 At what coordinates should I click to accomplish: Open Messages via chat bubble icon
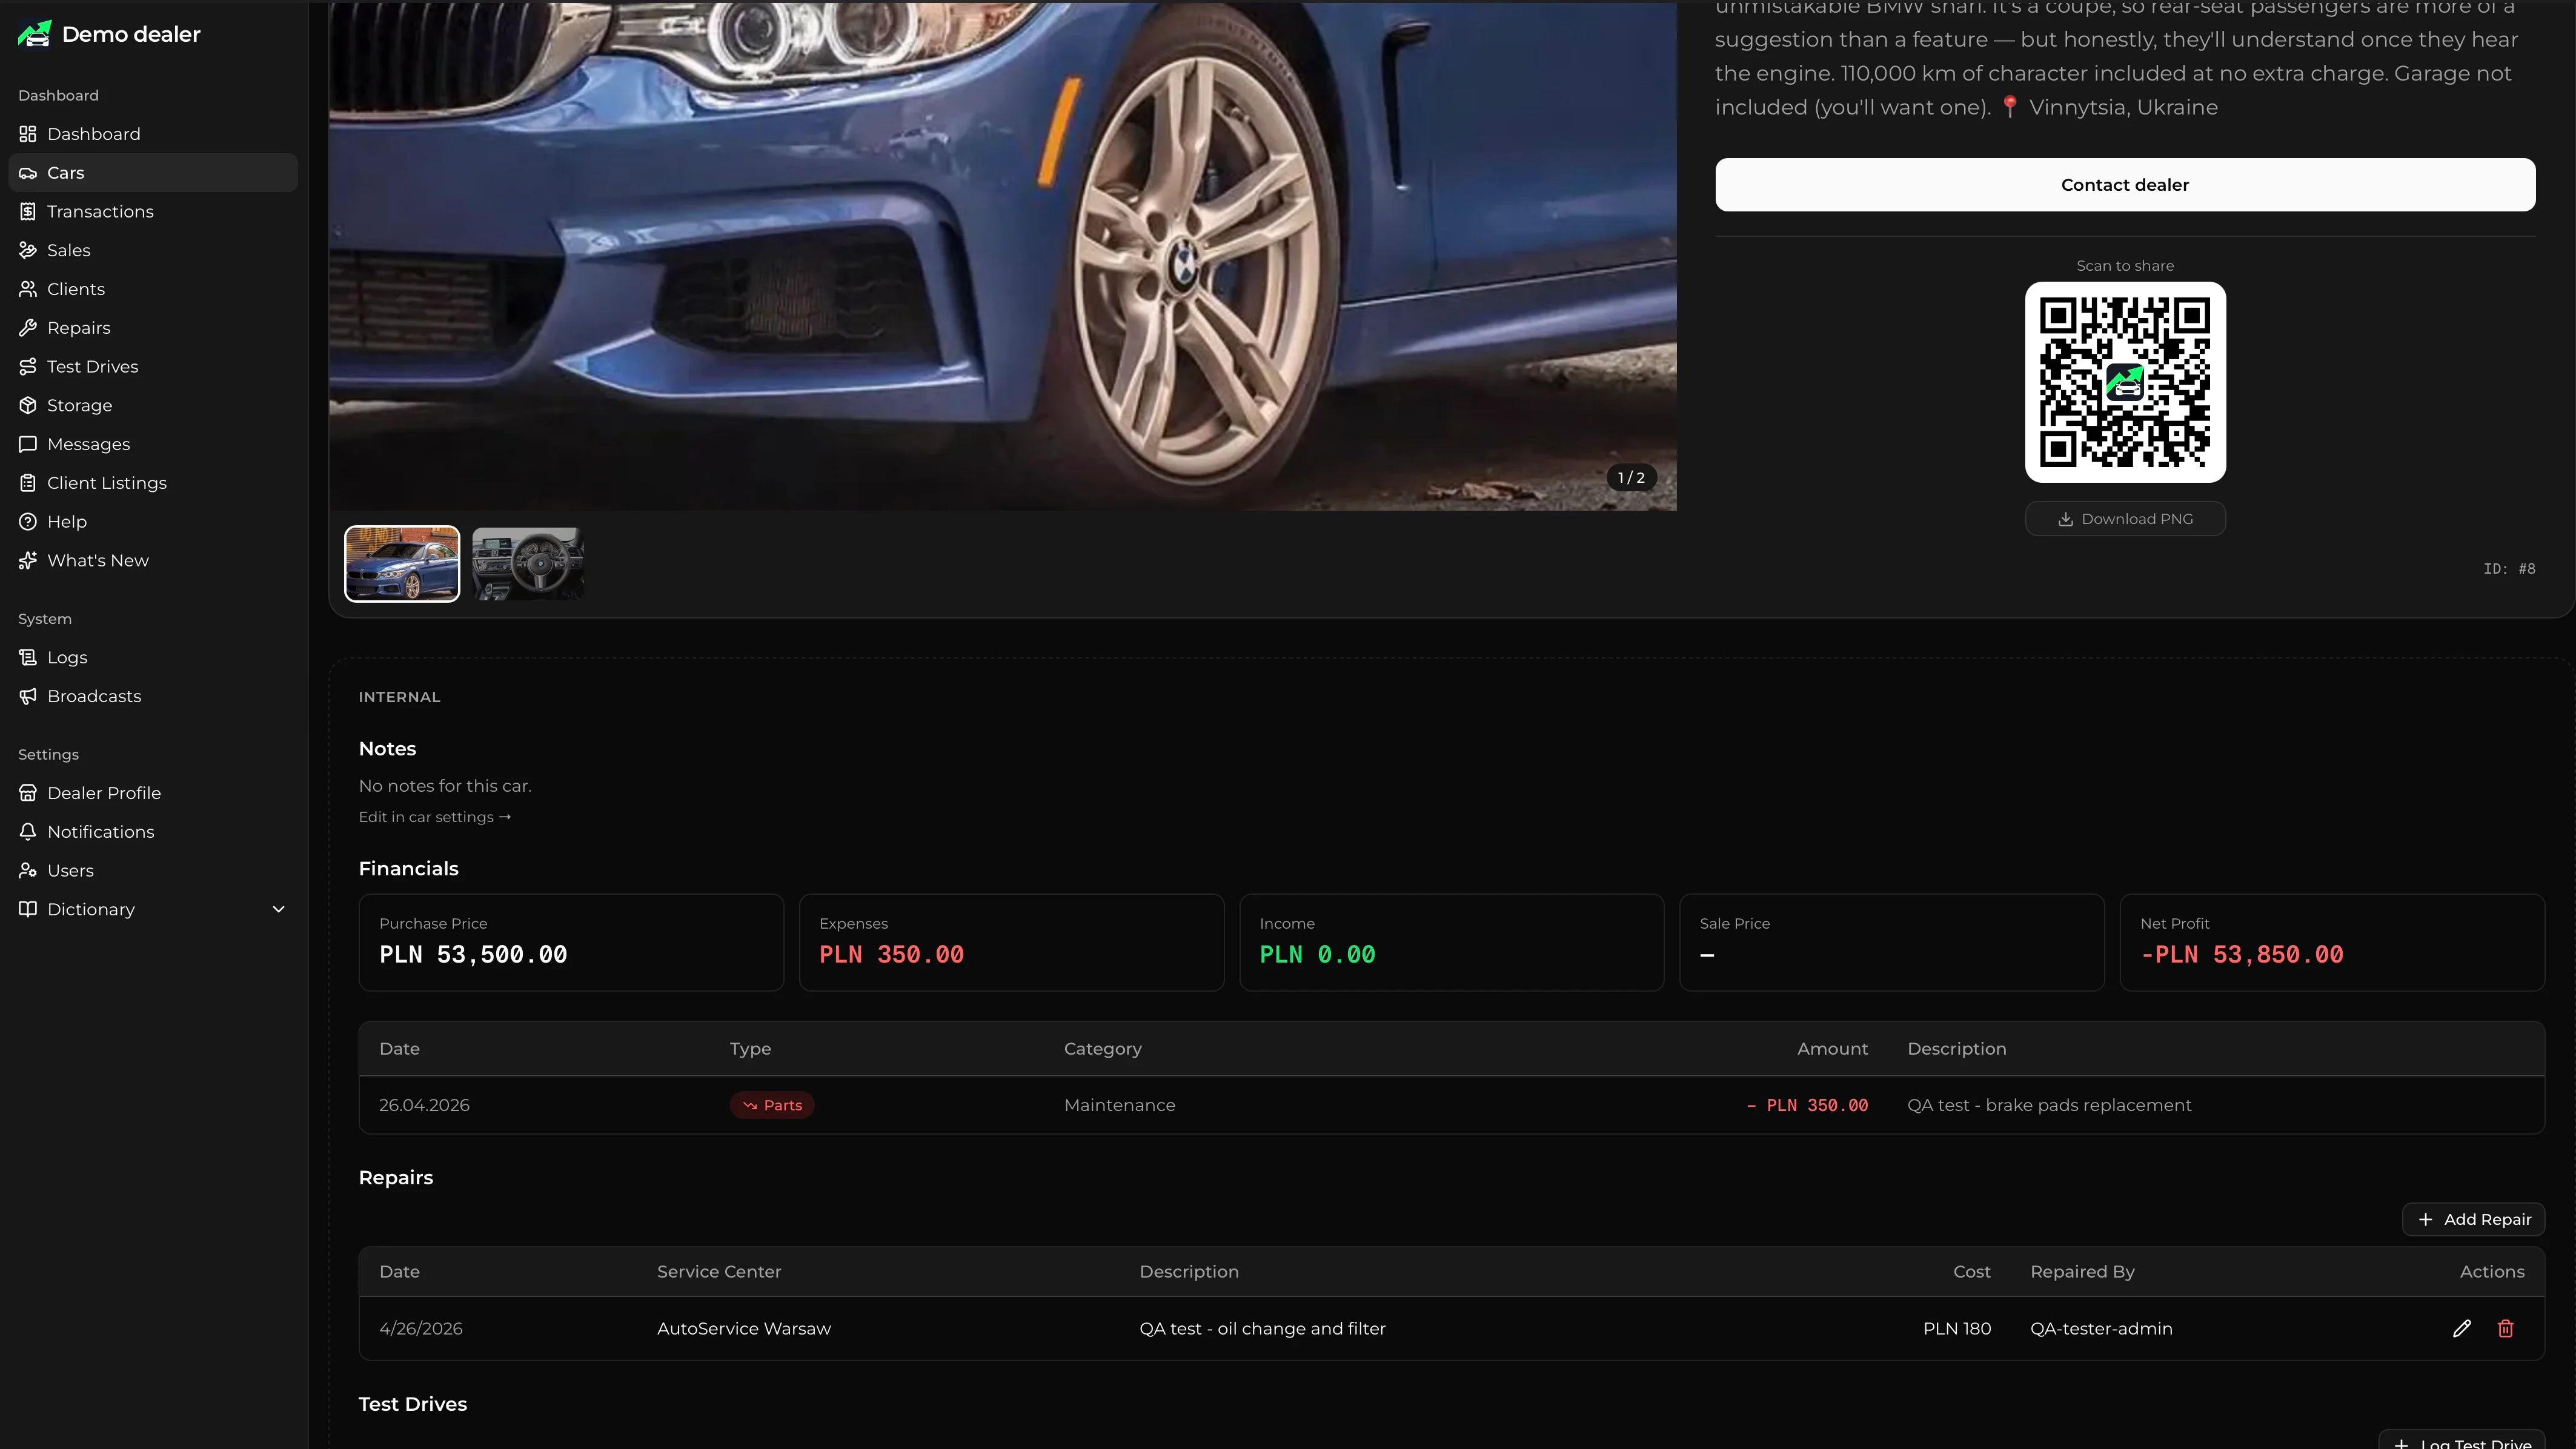point(28,444)
